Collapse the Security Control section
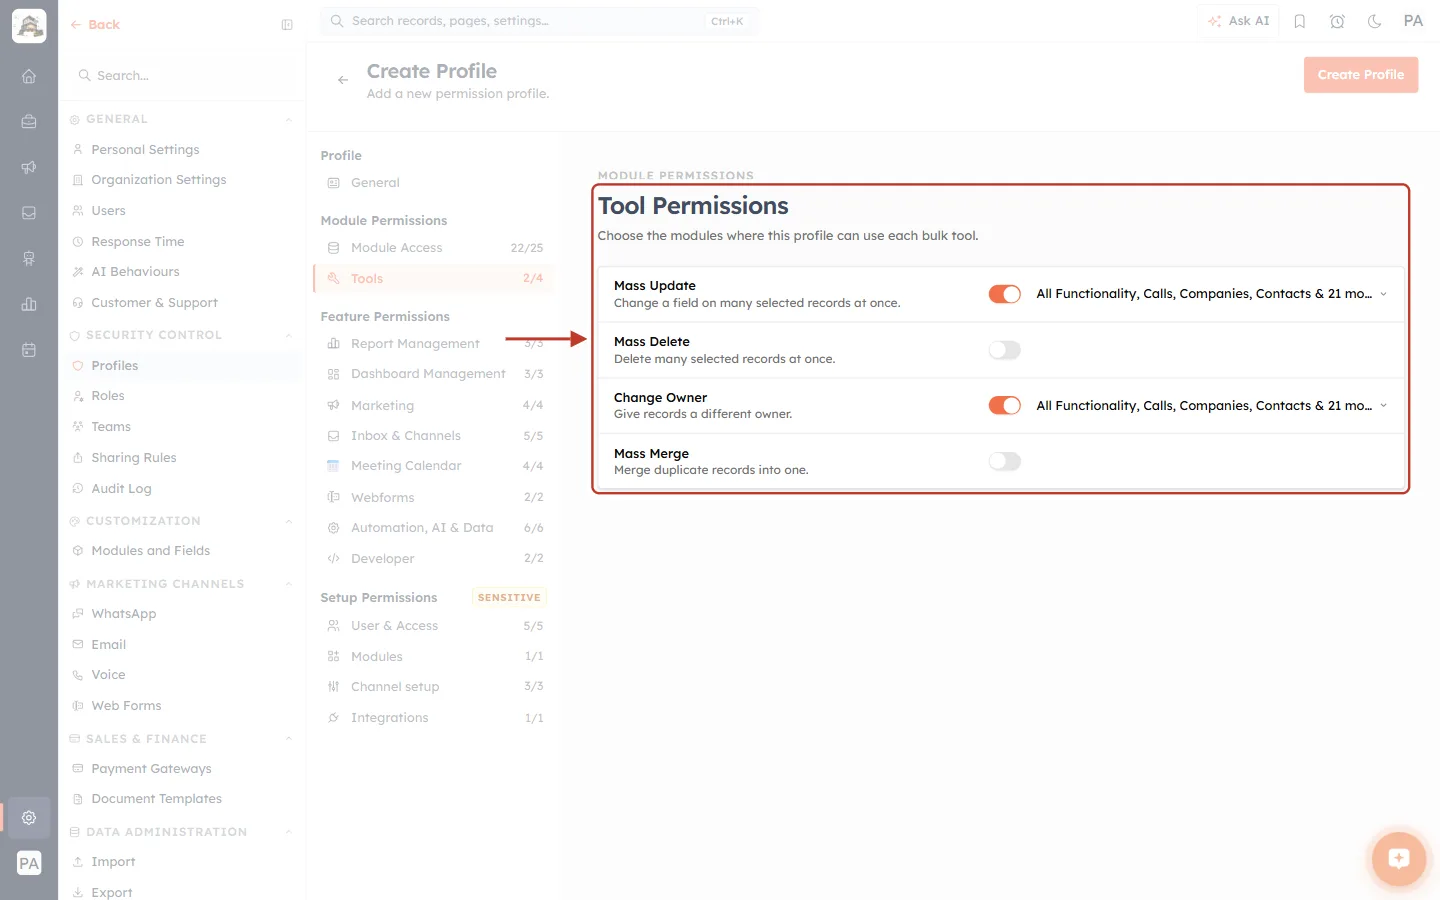Image resolution: width=1440 pixels, height=900 pixels. (289, 336)
